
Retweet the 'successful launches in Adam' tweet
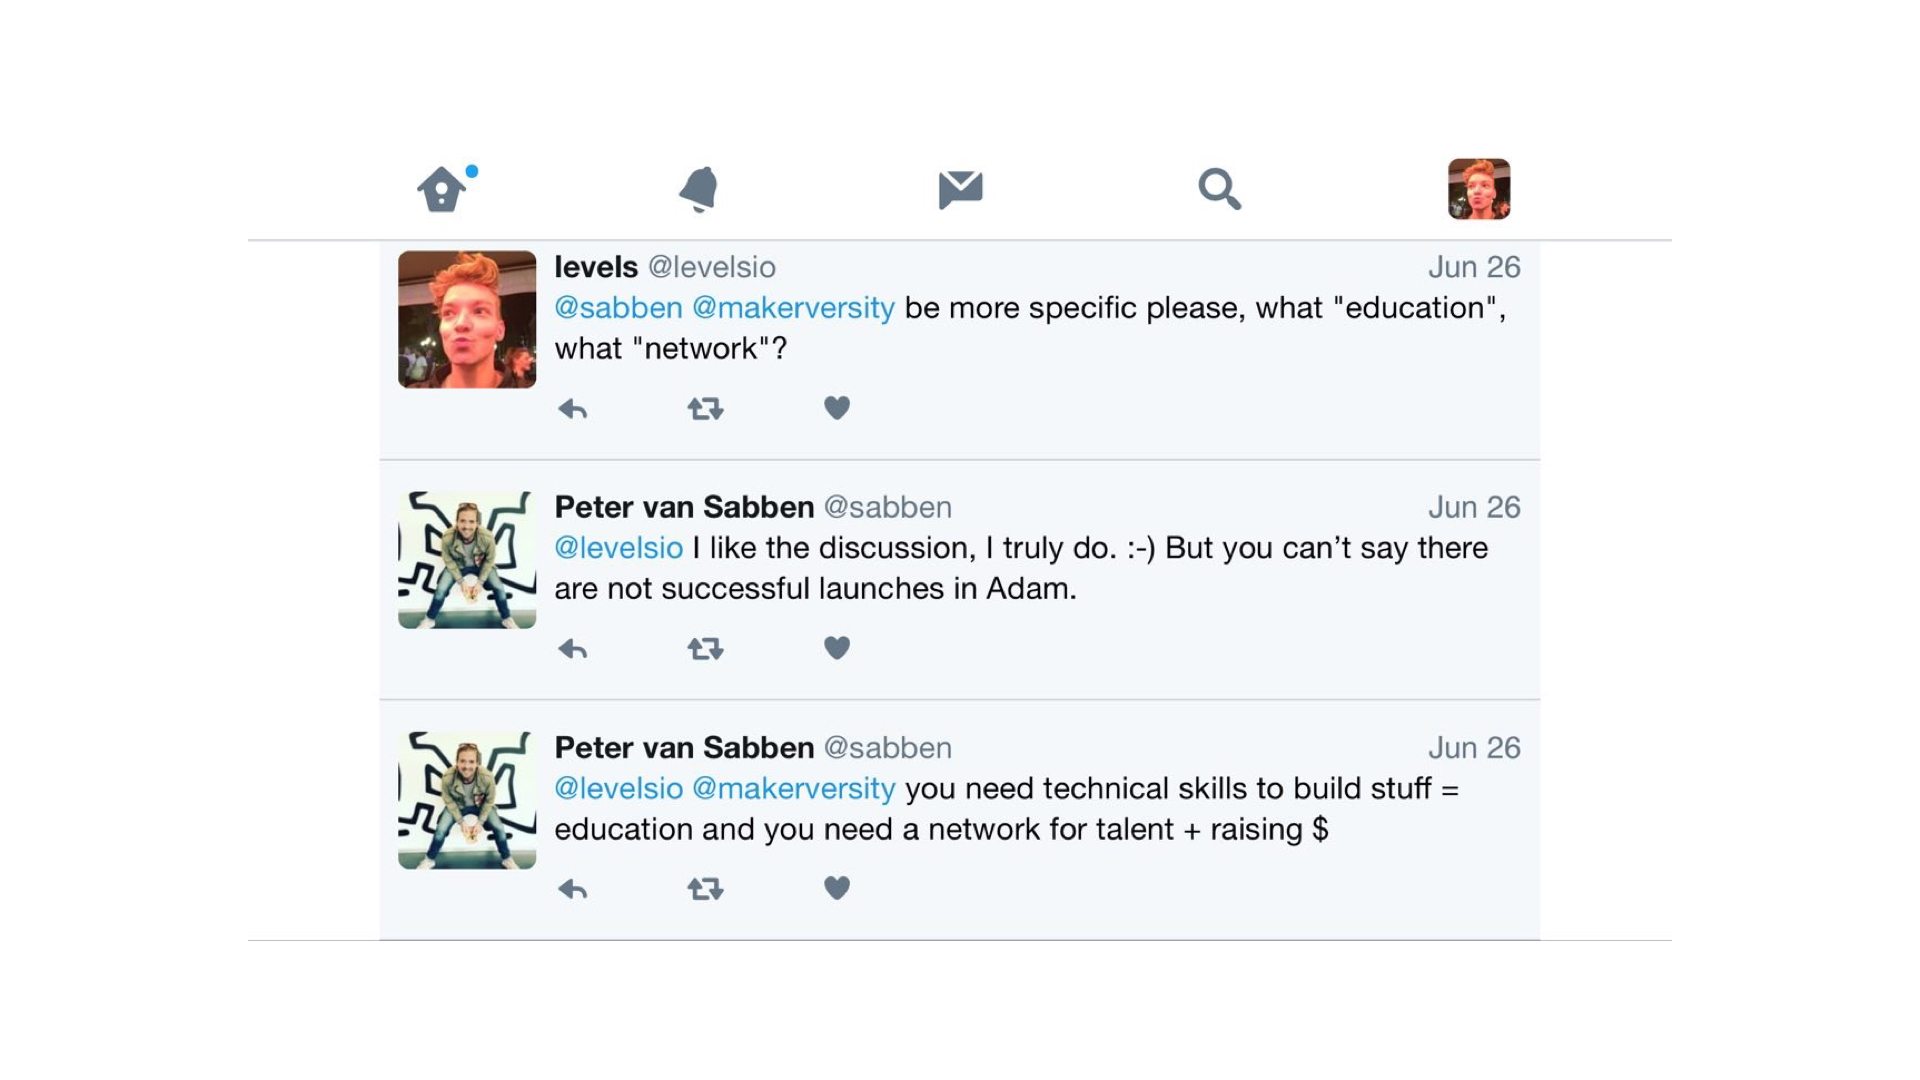(x=705, y=649)
